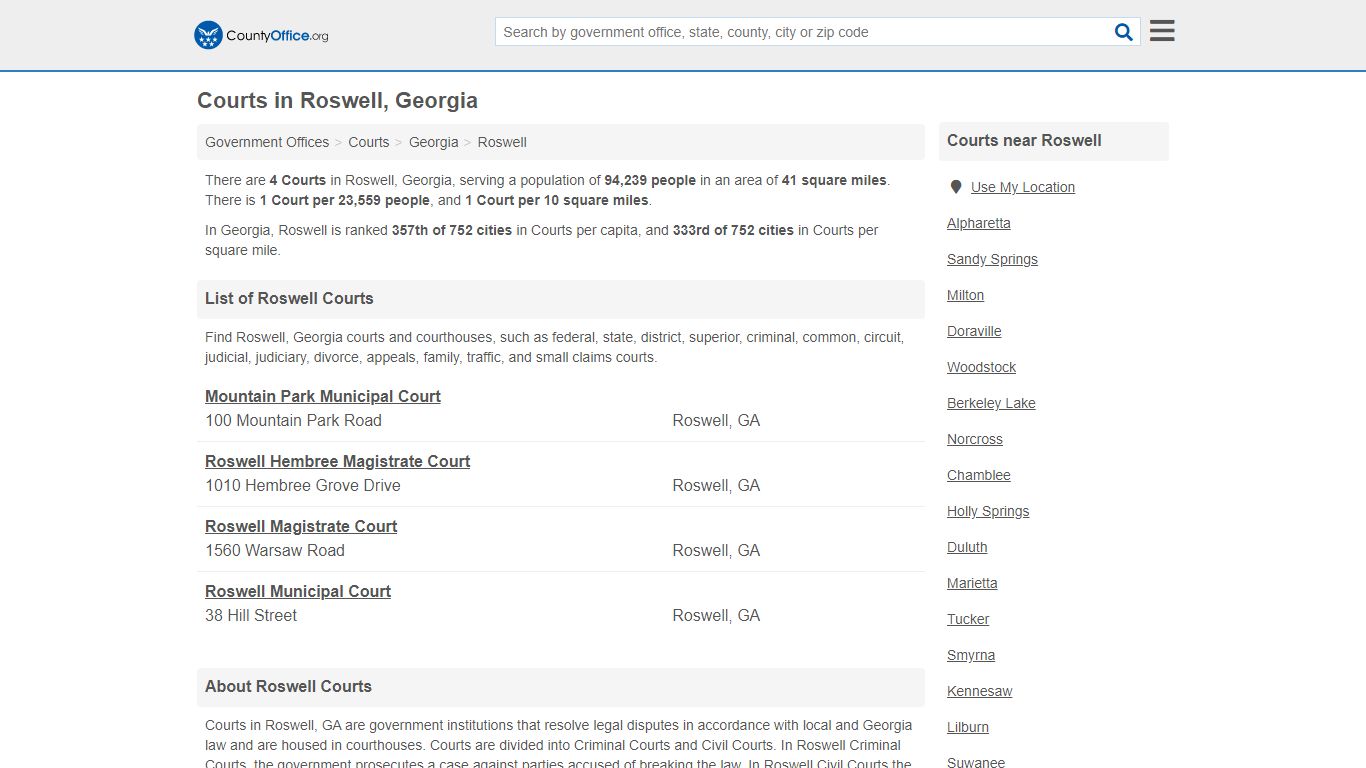The image size is (1366, 768).
Task: Go to Courts breadcrumb
Action: 369,142
